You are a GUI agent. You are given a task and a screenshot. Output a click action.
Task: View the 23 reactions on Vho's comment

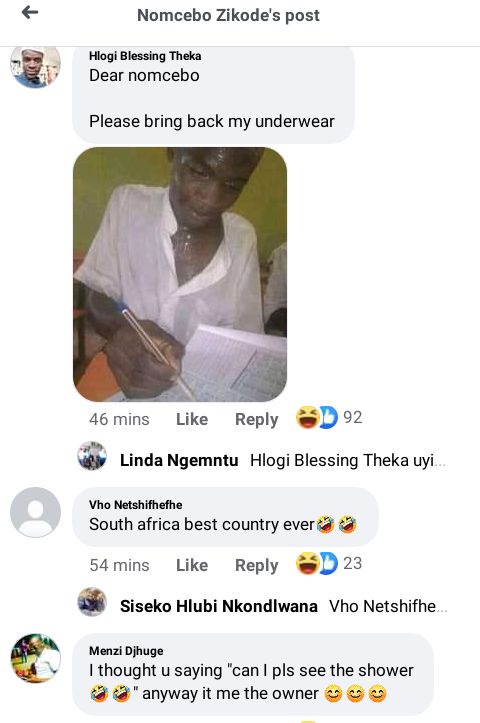click(x=329, y=563)
